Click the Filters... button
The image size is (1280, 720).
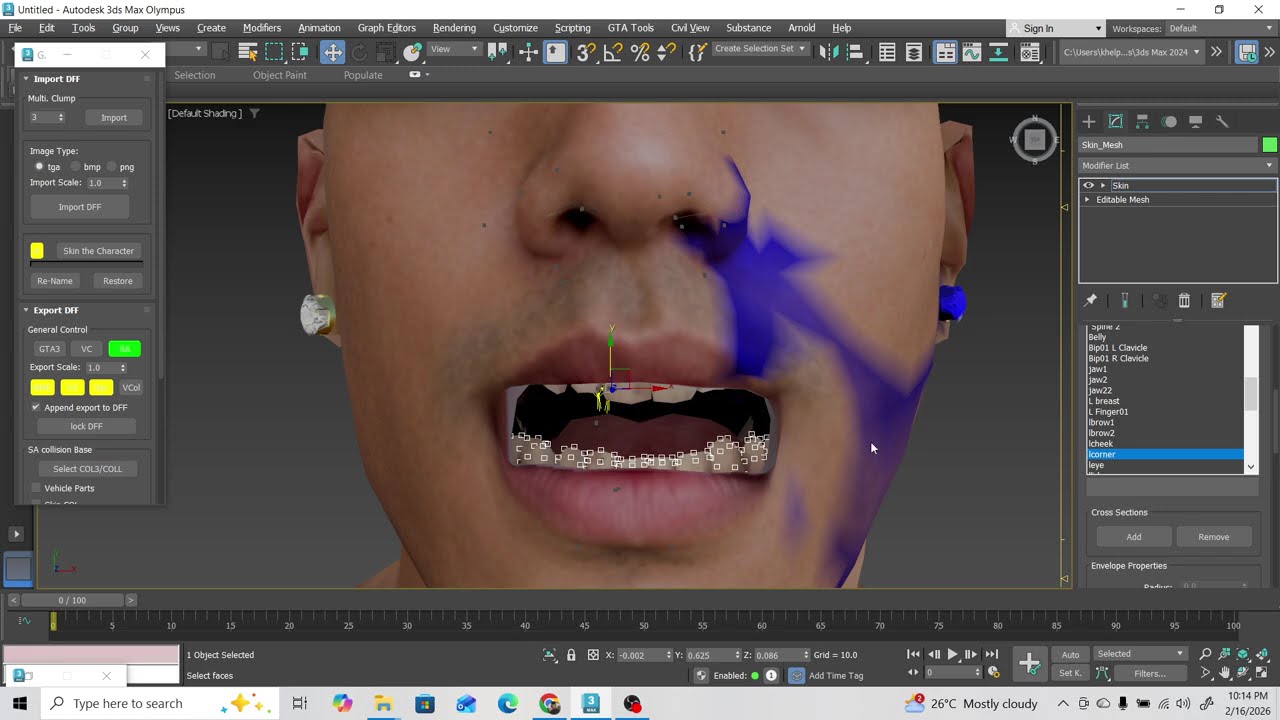(1149, 673)
